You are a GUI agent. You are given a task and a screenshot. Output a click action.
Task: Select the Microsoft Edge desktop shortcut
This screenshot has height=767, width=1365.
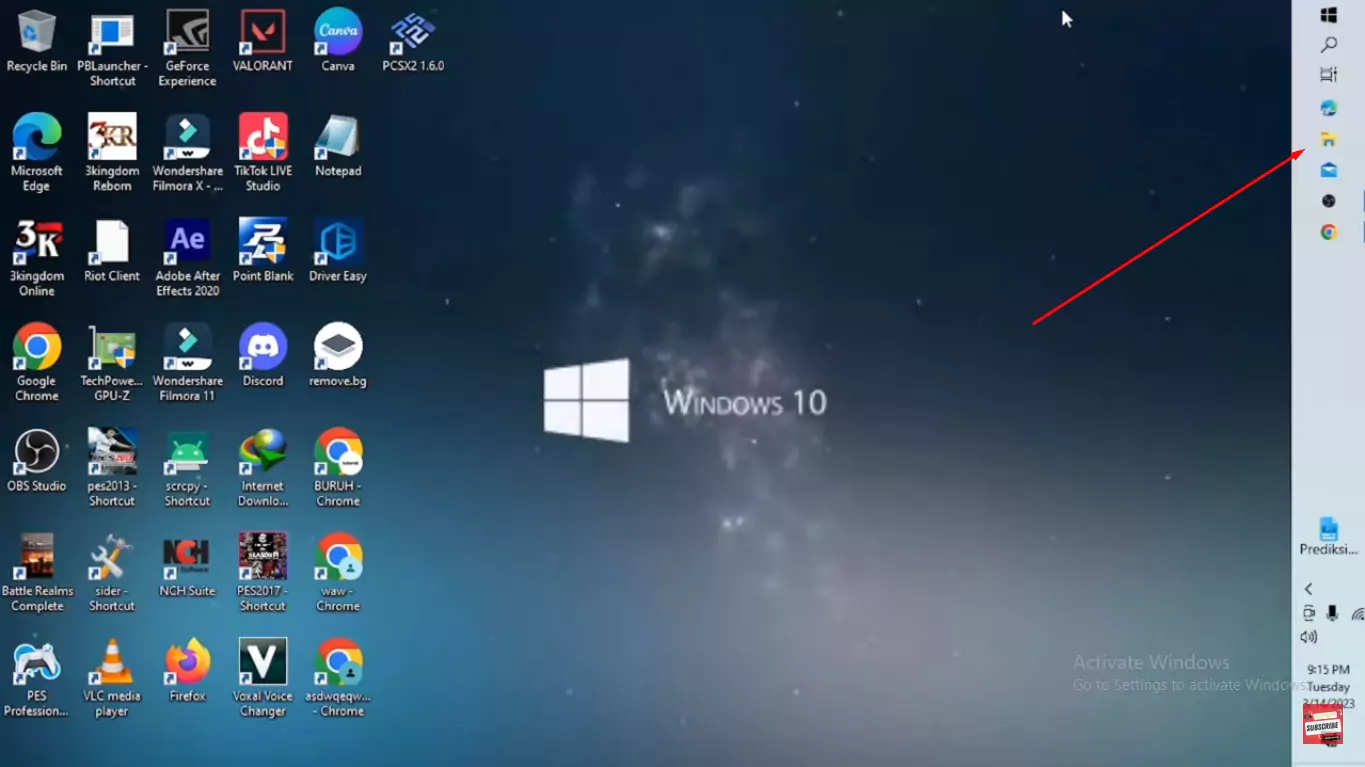37,154
